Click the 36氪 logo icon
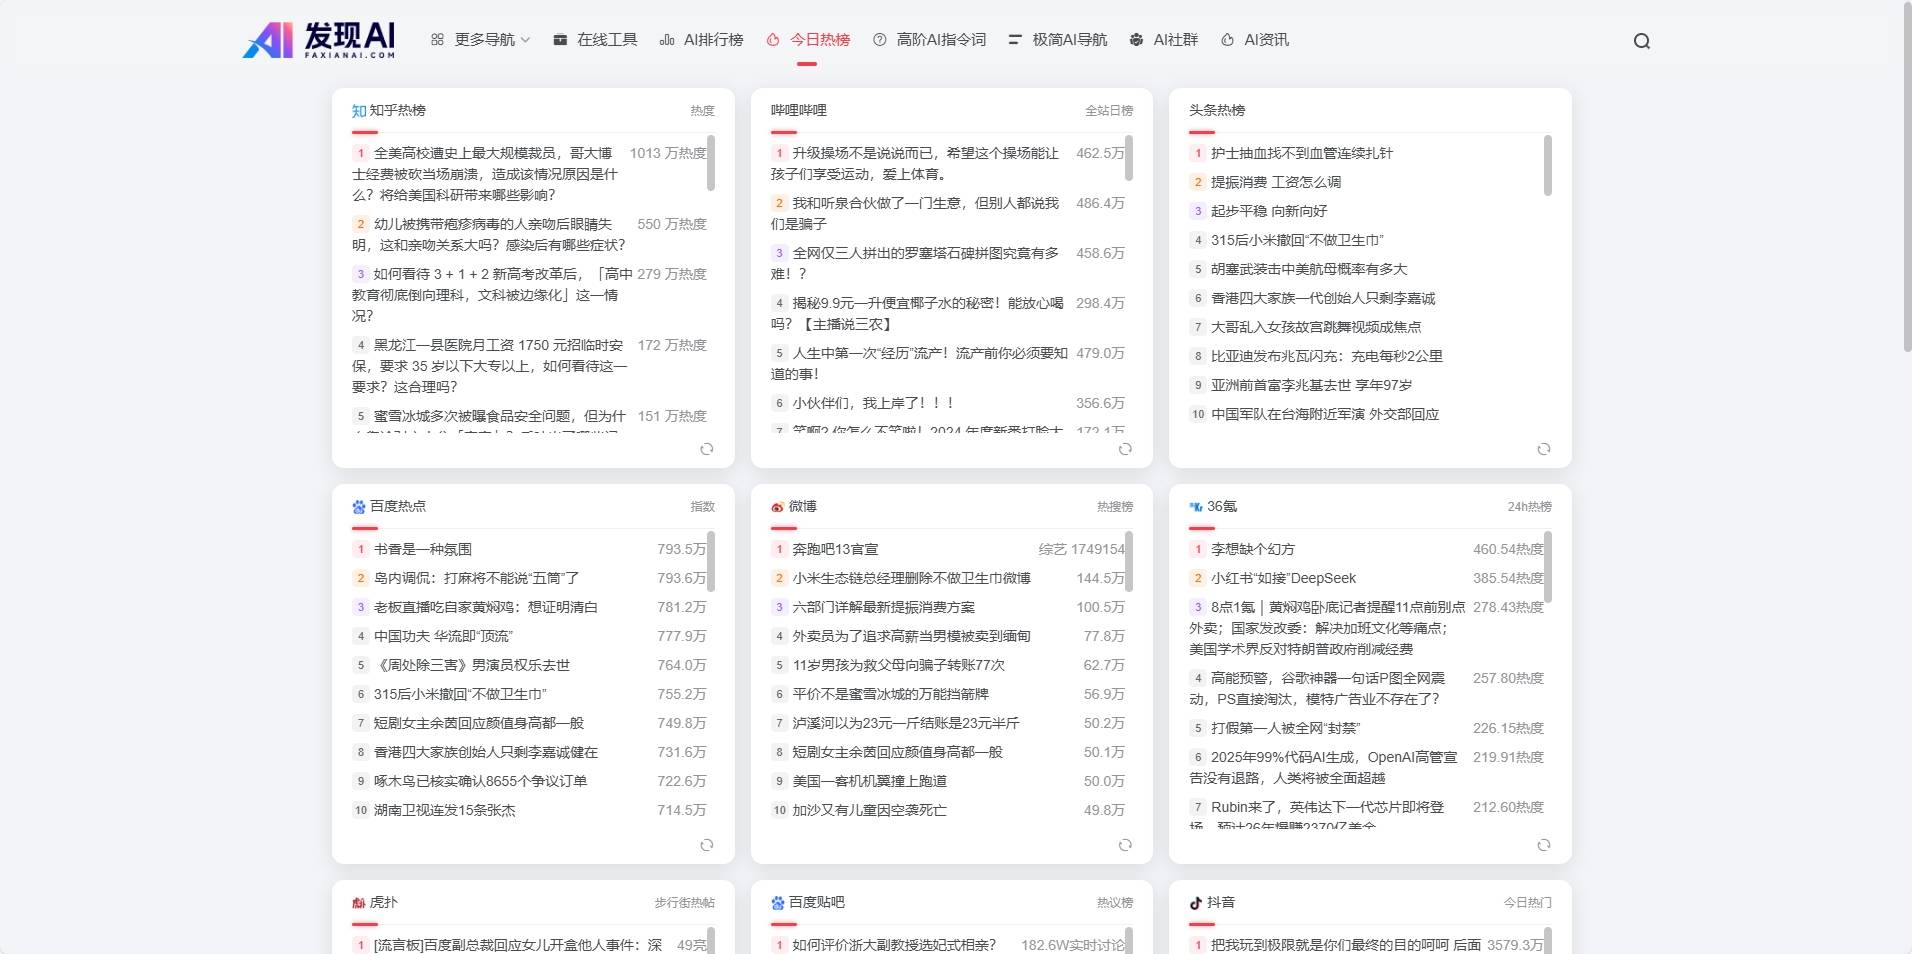 click(x=1196, y=507)
